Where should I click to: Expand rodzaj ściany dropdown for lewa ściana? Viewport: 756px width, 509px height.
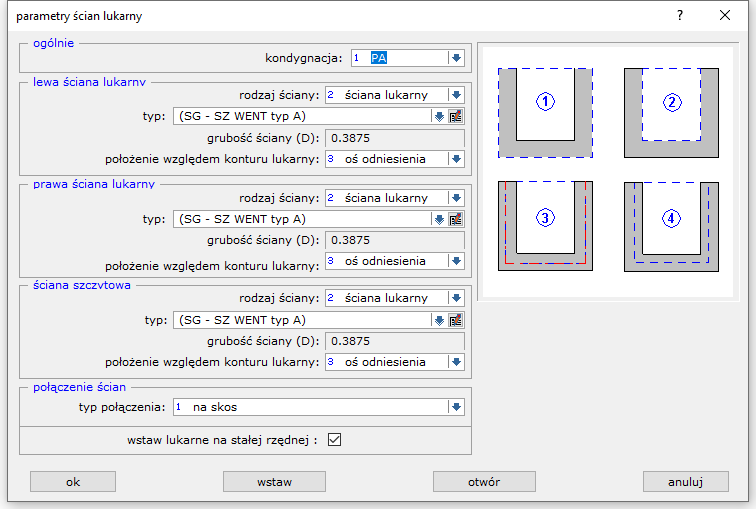(456, 95)
